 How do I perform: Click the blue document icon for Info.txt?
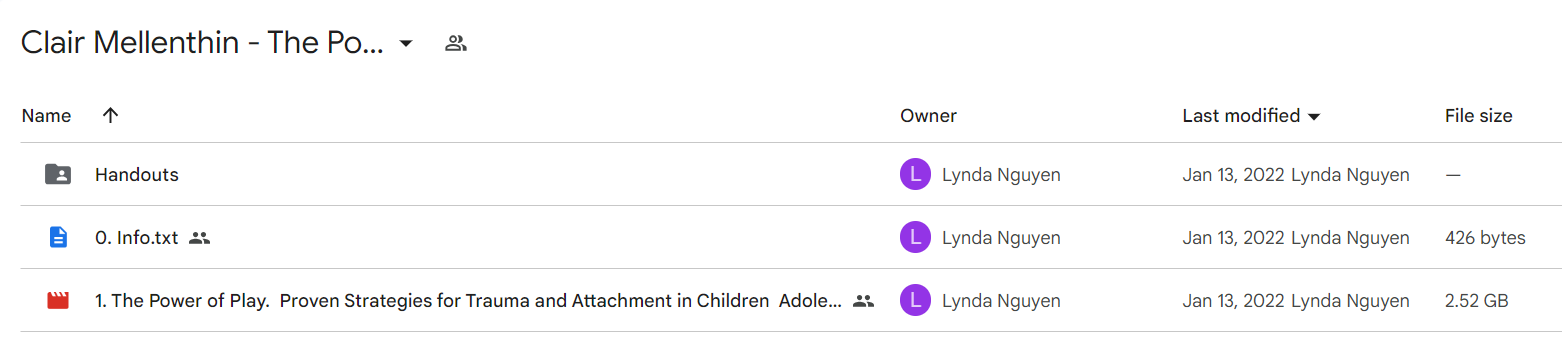pos(58,238)
